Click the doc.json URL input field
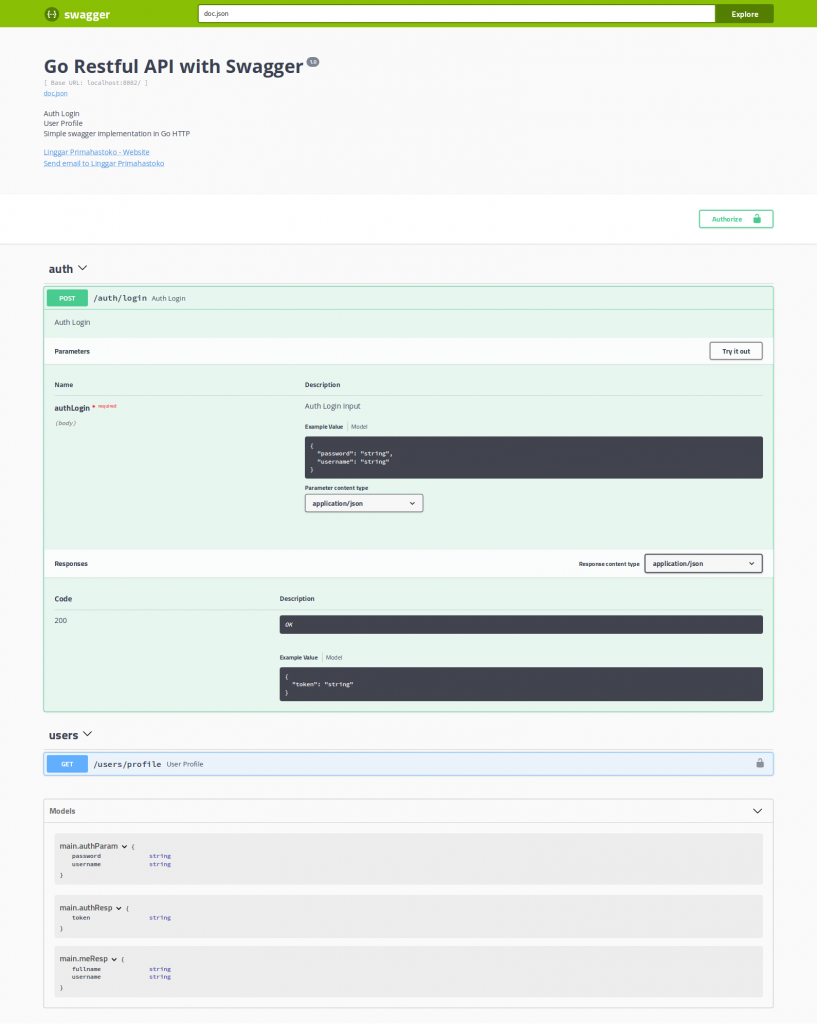Viewport: 817px width, 1024px height. tap(457, 14)
